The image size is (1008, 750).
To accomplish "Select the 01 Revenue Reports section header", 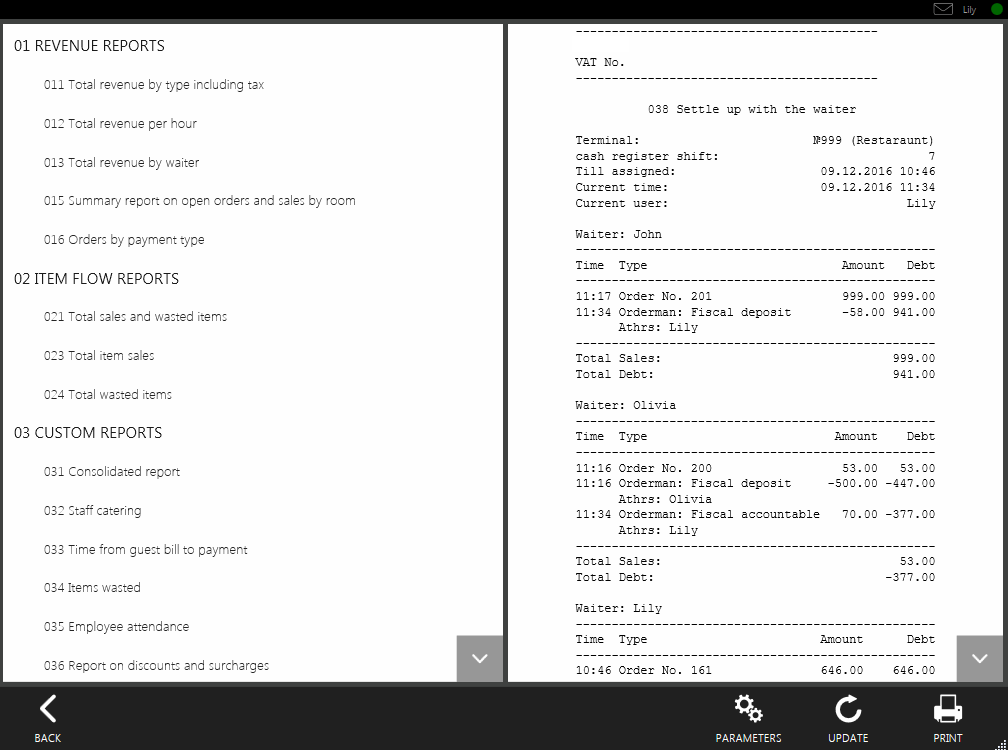I will click(x=89, y=46).
